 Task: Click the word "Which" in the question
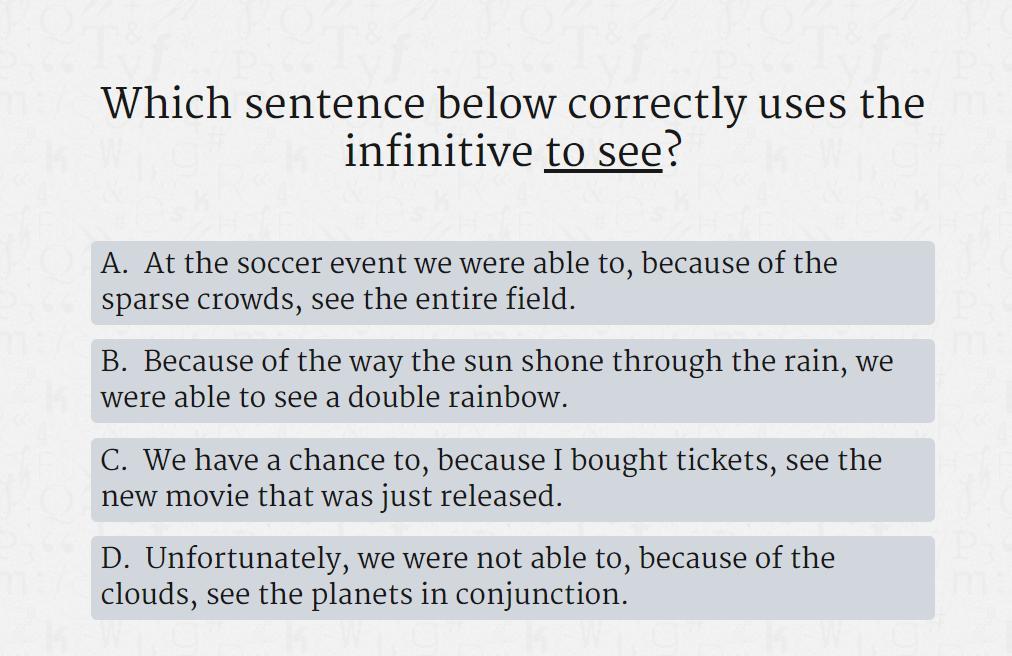pyautogui.click(x=166, y=104)
